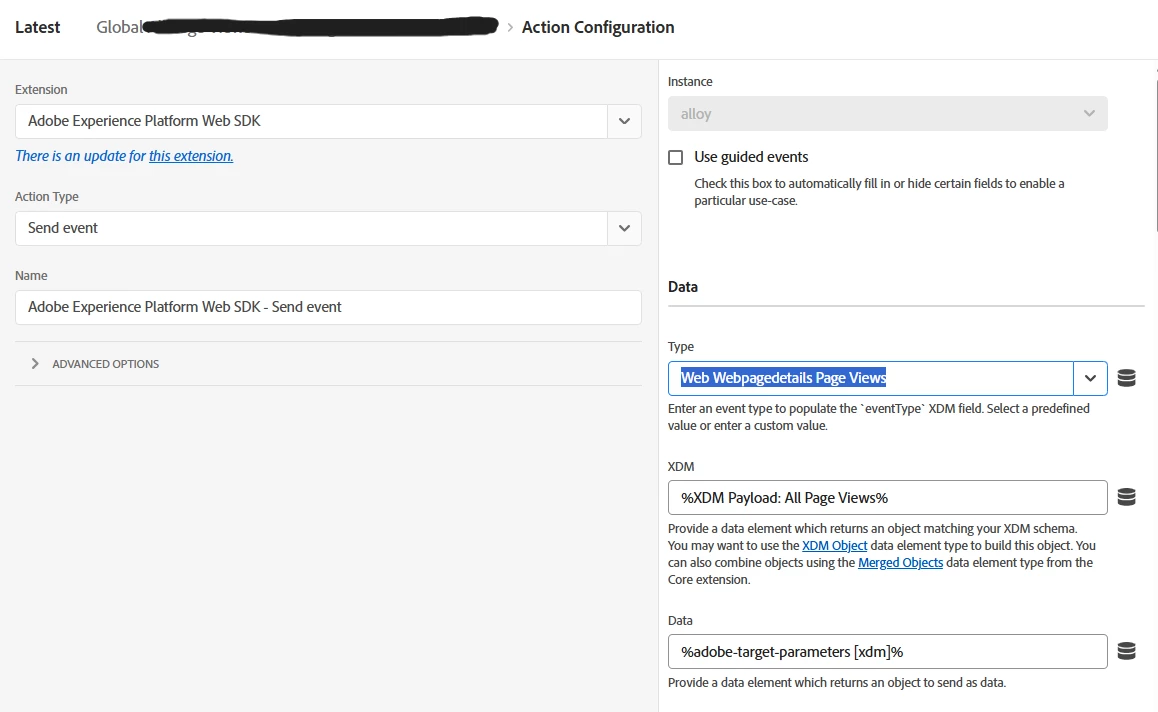Open data element picker beside XDM field

tap(1126, 497)
